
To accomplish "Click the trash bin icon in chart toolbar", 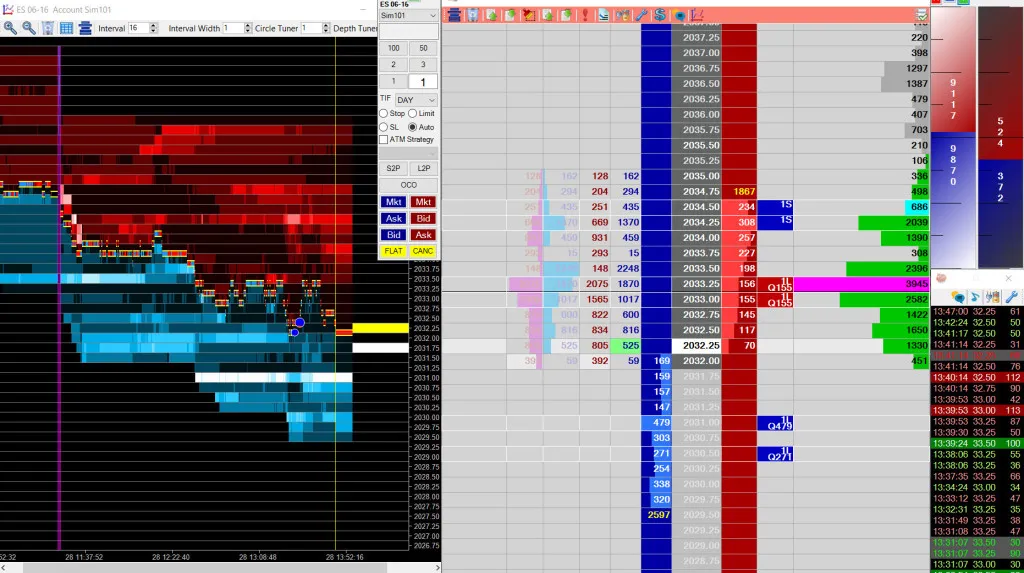I will (x=48, y=28).
